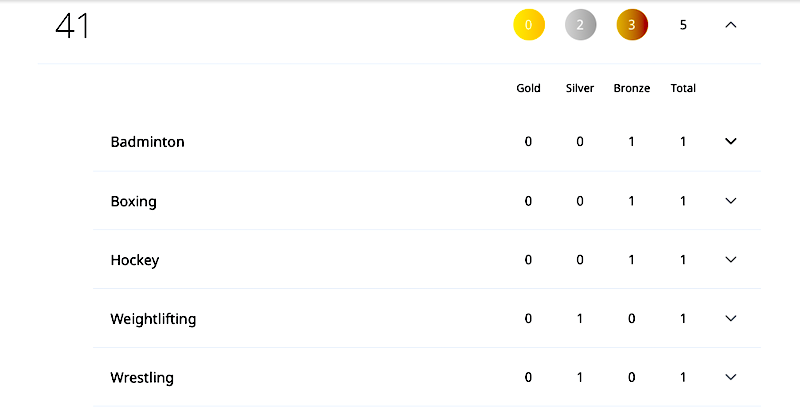Click the Gold column header

[x=528, y=88]
